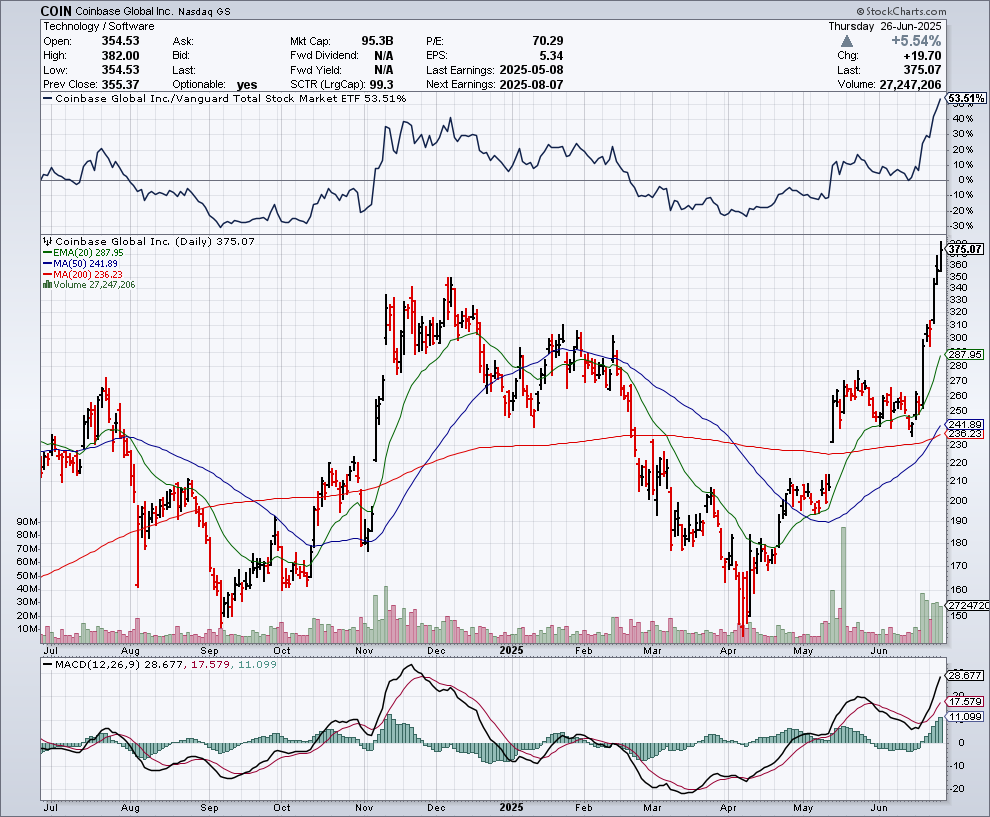Click the blue 241.89 MA tag on the right axis

pyautogui.click(x=965, y=424)
